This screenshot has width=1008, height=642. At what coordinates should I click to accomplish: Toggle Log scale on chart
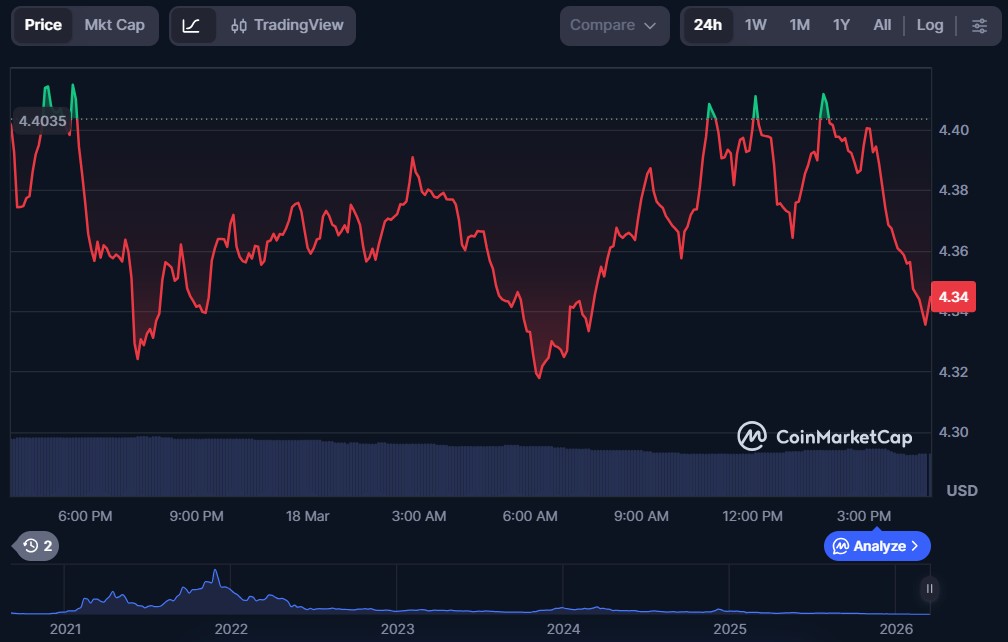click(x=930, y=25)
